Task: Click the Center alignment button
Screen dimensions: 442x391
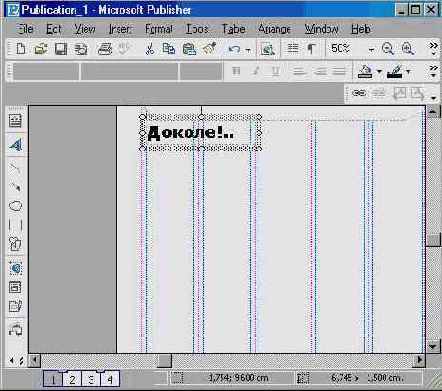Action: tap(320, 71)
